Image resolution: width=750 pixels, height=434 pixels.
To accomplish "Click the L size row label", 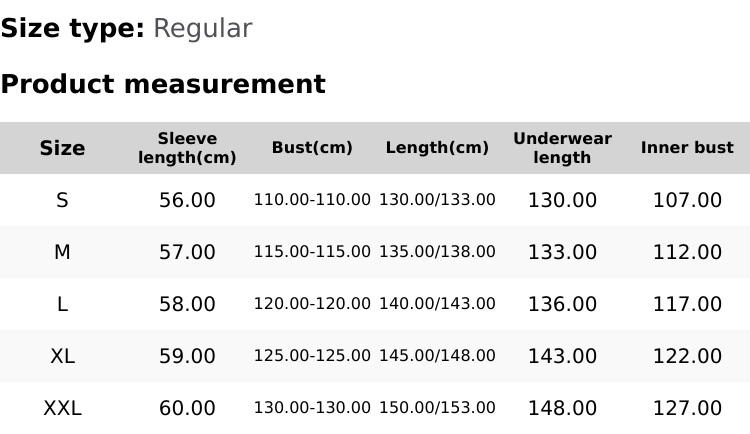I will pos(62,304).
